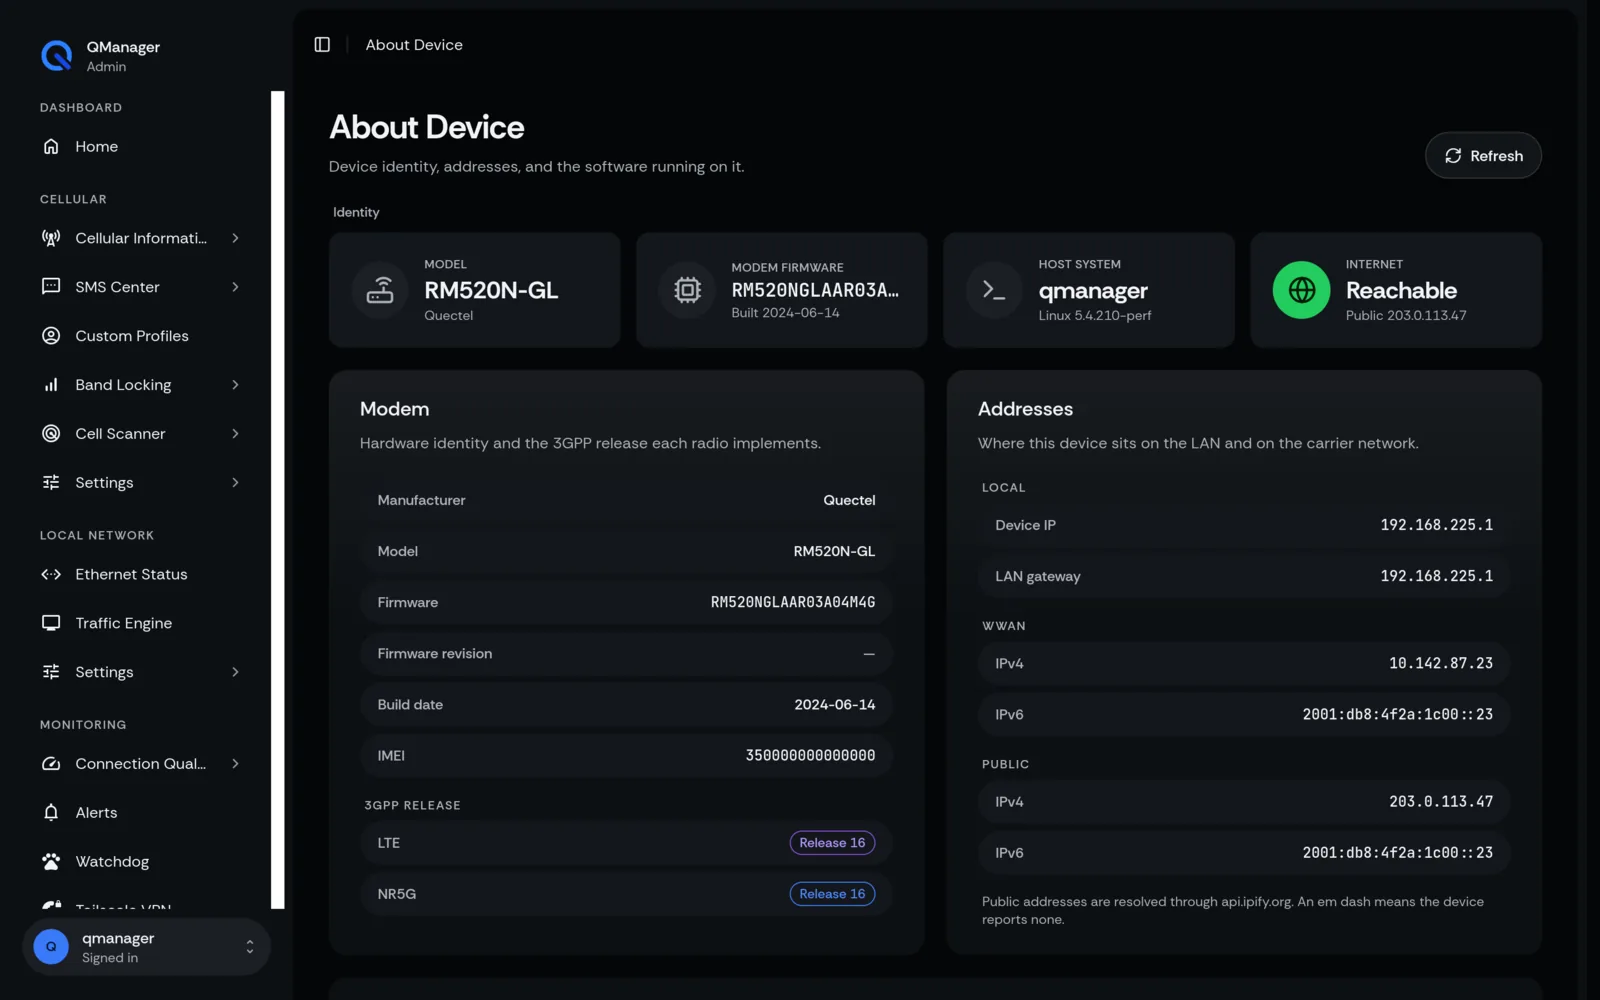
Task: Go to Ethernet Status
Action: coord(146,574)
